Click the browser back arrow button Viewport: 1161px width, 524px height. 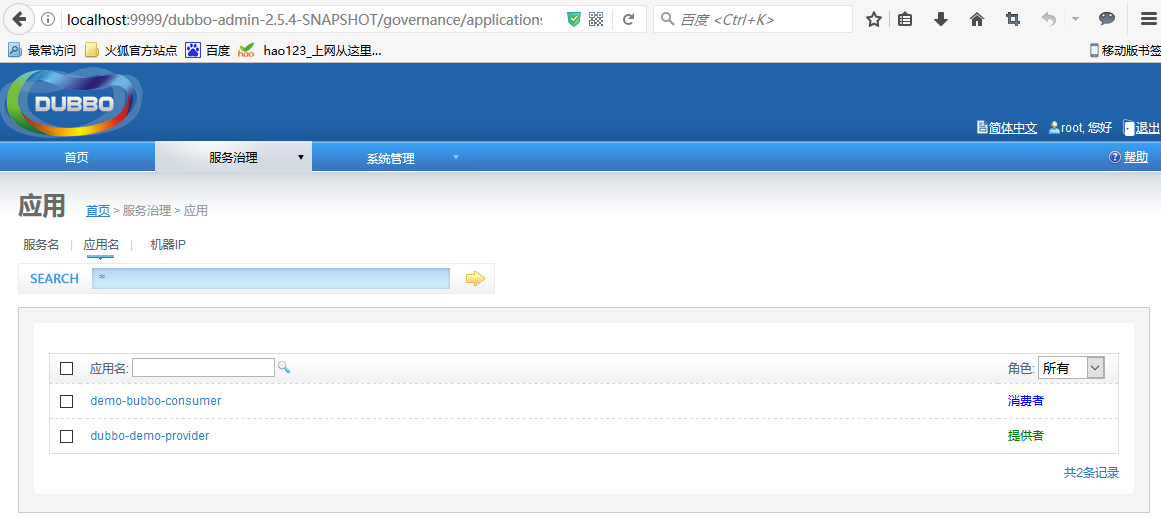click(18, 19)
